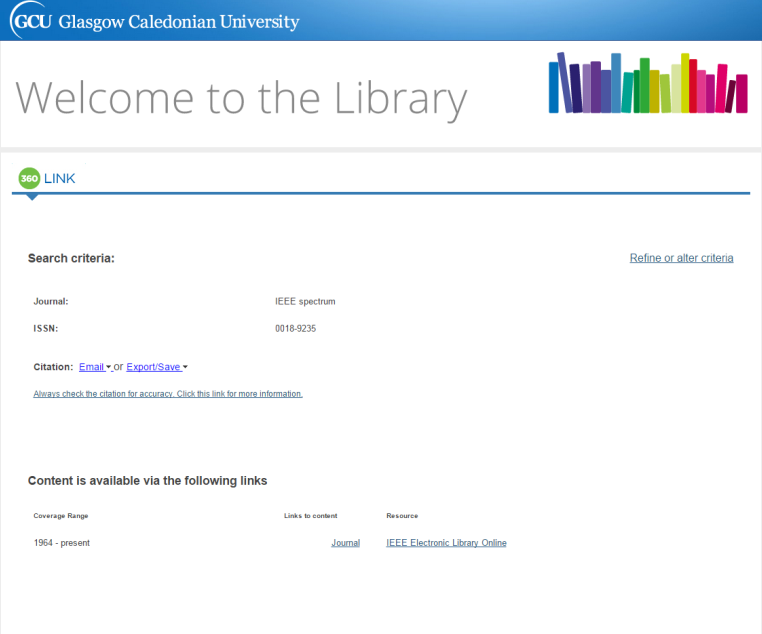Click the '1964 - present' coverage range
Image resolution: width=762 pixels, height=634 pixels.
[x=62, y=543]
